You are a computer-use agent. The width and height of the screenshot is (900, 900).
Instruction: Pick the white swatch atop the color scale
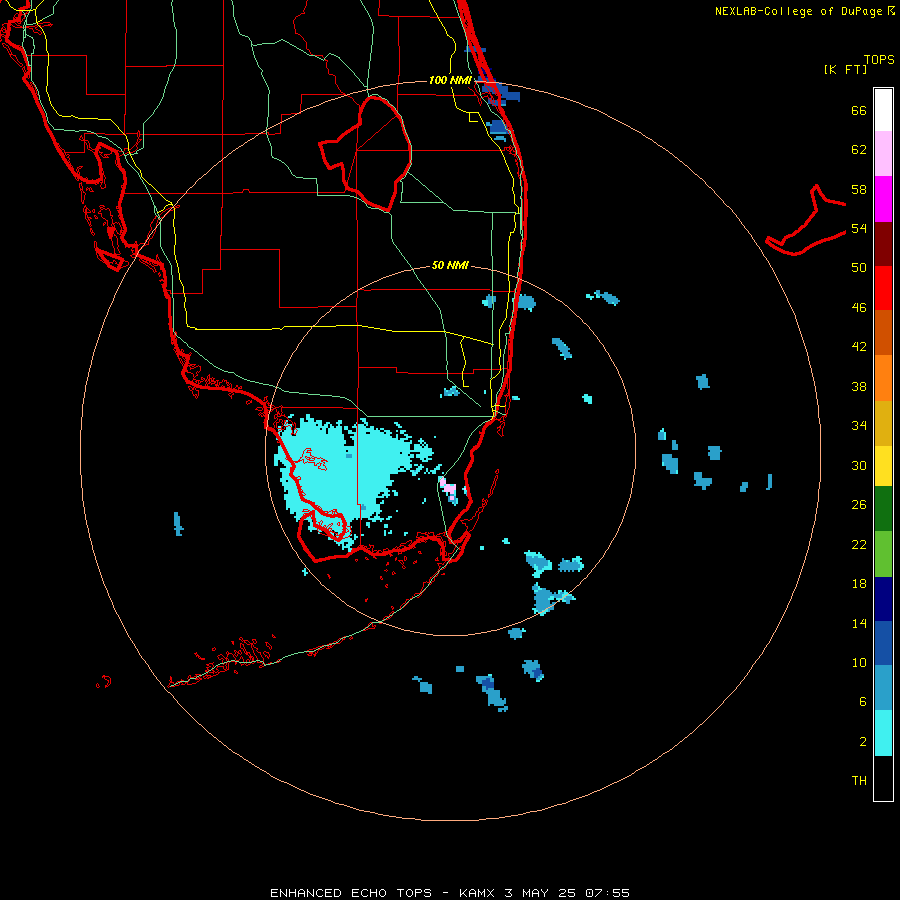pyautogui.click(x=883, y=110)
